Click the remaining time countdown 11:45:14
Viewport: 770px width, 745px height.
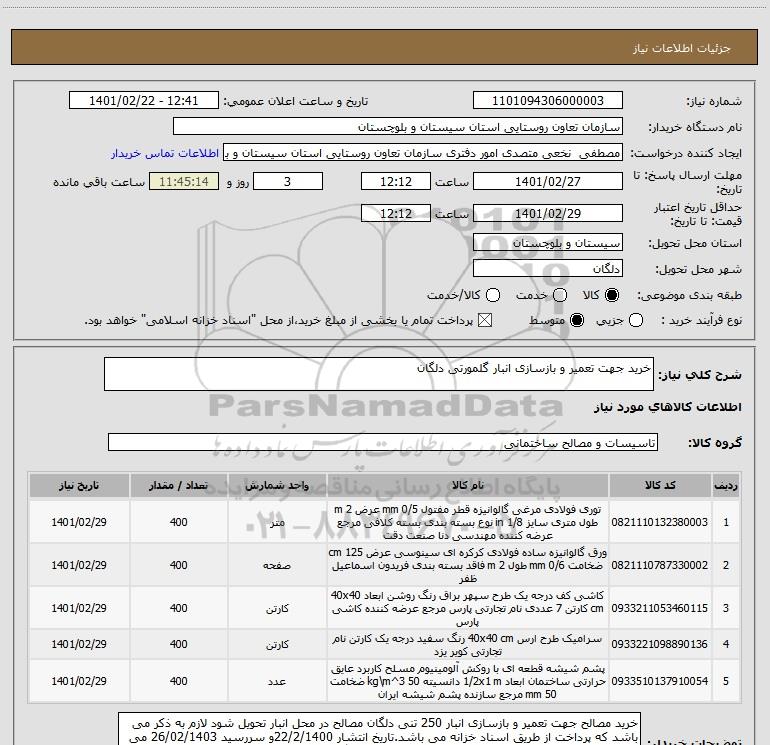pos(184,181)
